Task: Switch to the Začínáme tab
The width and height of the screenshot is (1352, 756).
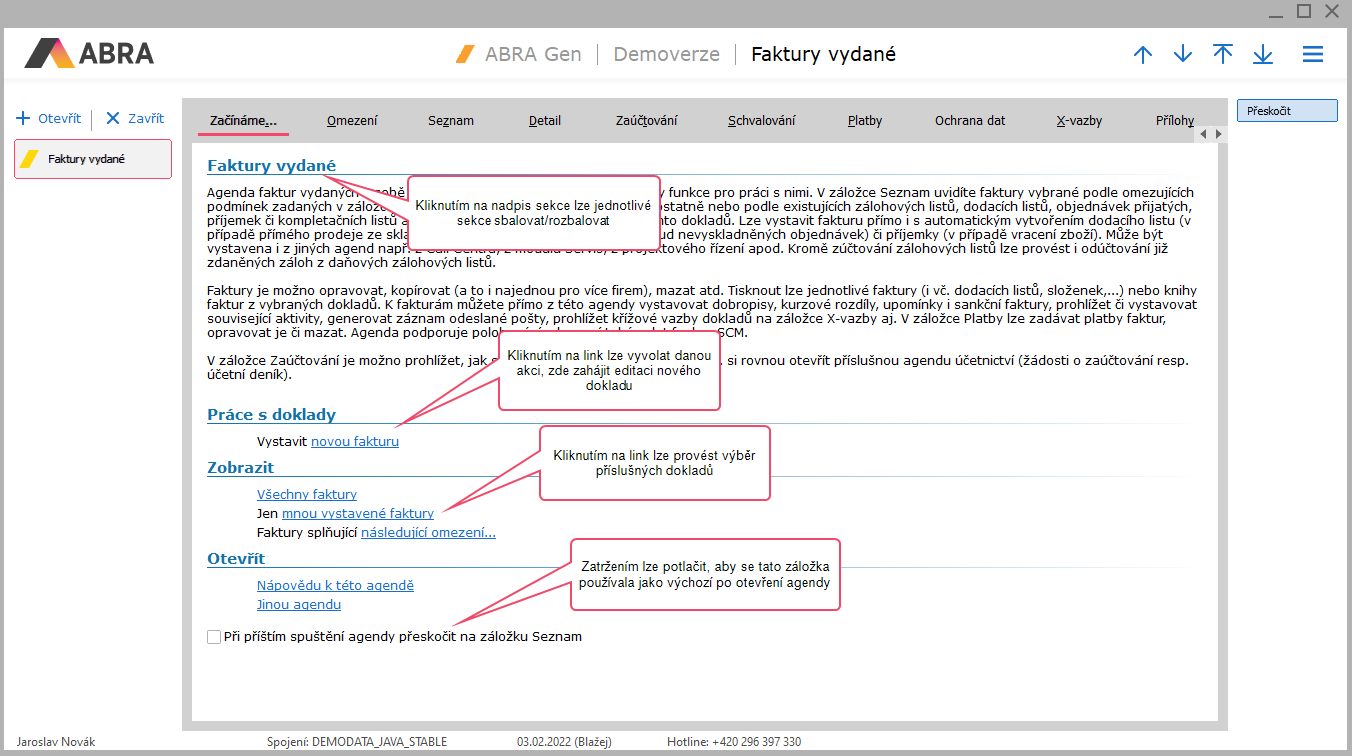Action: [x=243, y=120]
